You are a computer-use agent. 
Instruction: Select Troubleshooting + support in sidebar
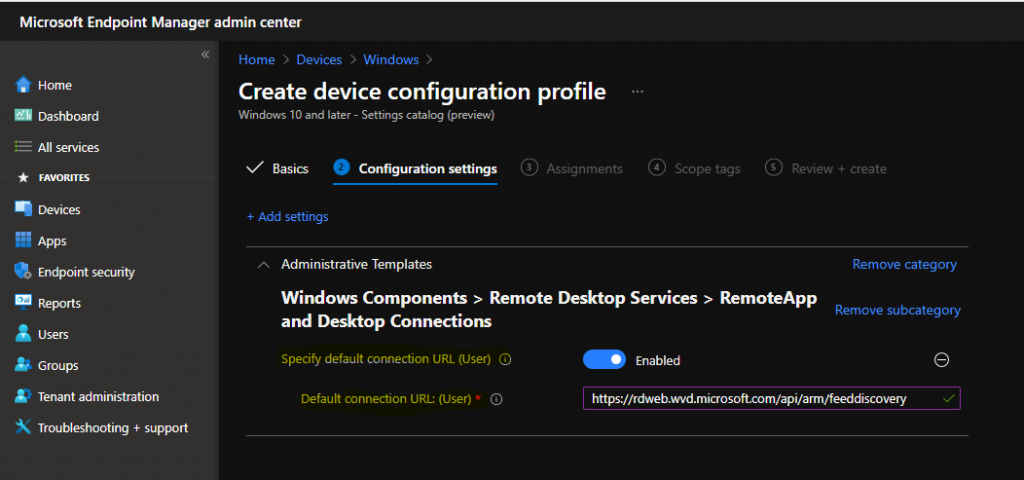point(113,428)
